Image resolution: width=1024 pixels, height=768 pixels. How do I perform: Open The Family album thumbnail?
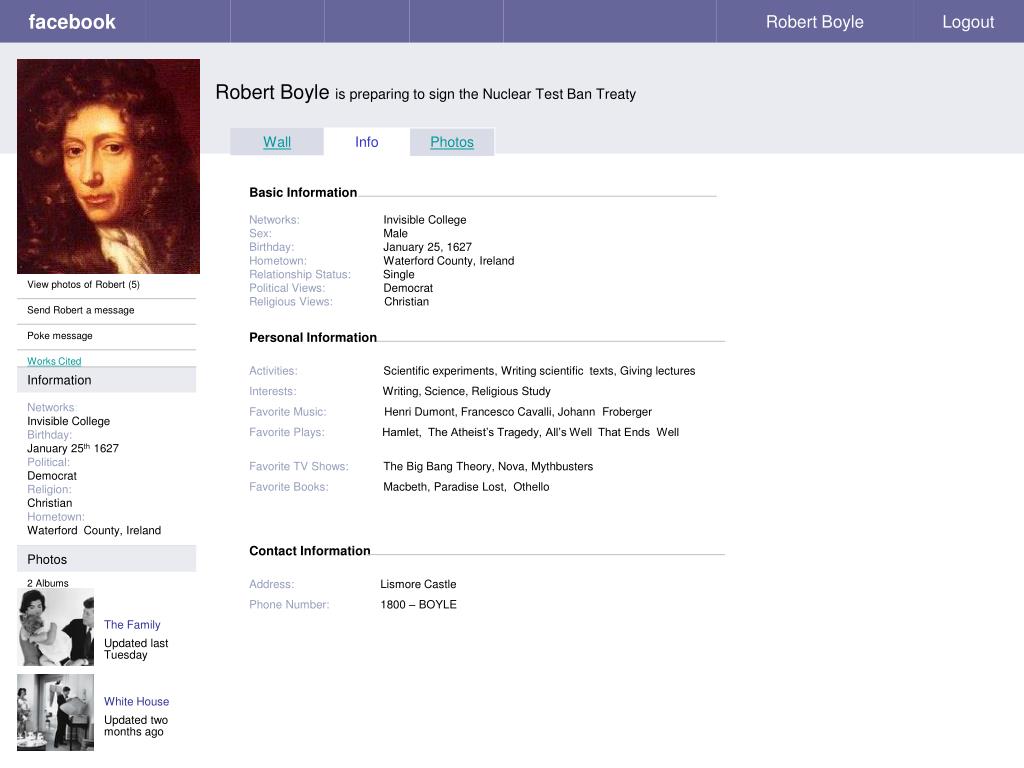(56, 627)
